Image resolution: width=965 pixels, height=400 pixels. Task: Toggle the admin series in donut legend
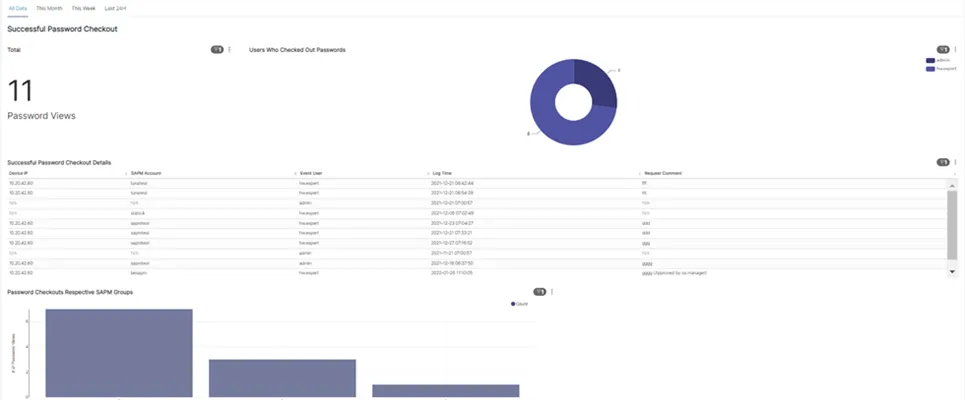pyautogui.click(x=937, y=60)
